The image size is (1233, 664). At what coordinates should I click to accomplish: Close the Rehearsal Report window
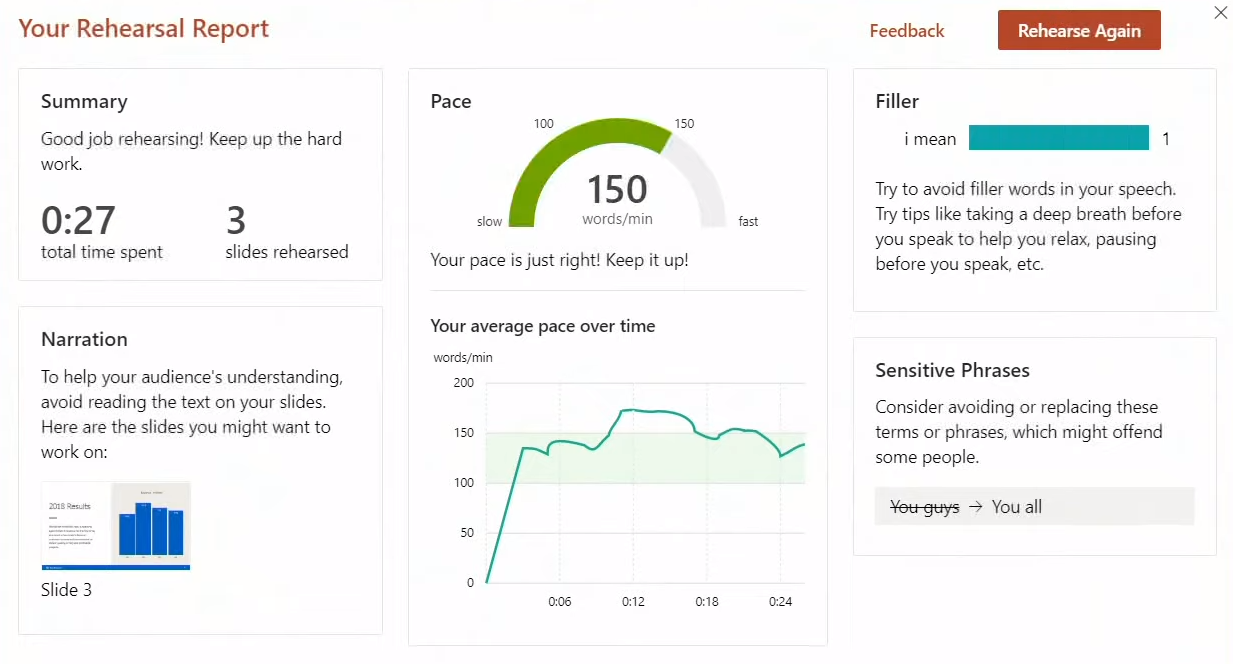[x=1220, y=13]
